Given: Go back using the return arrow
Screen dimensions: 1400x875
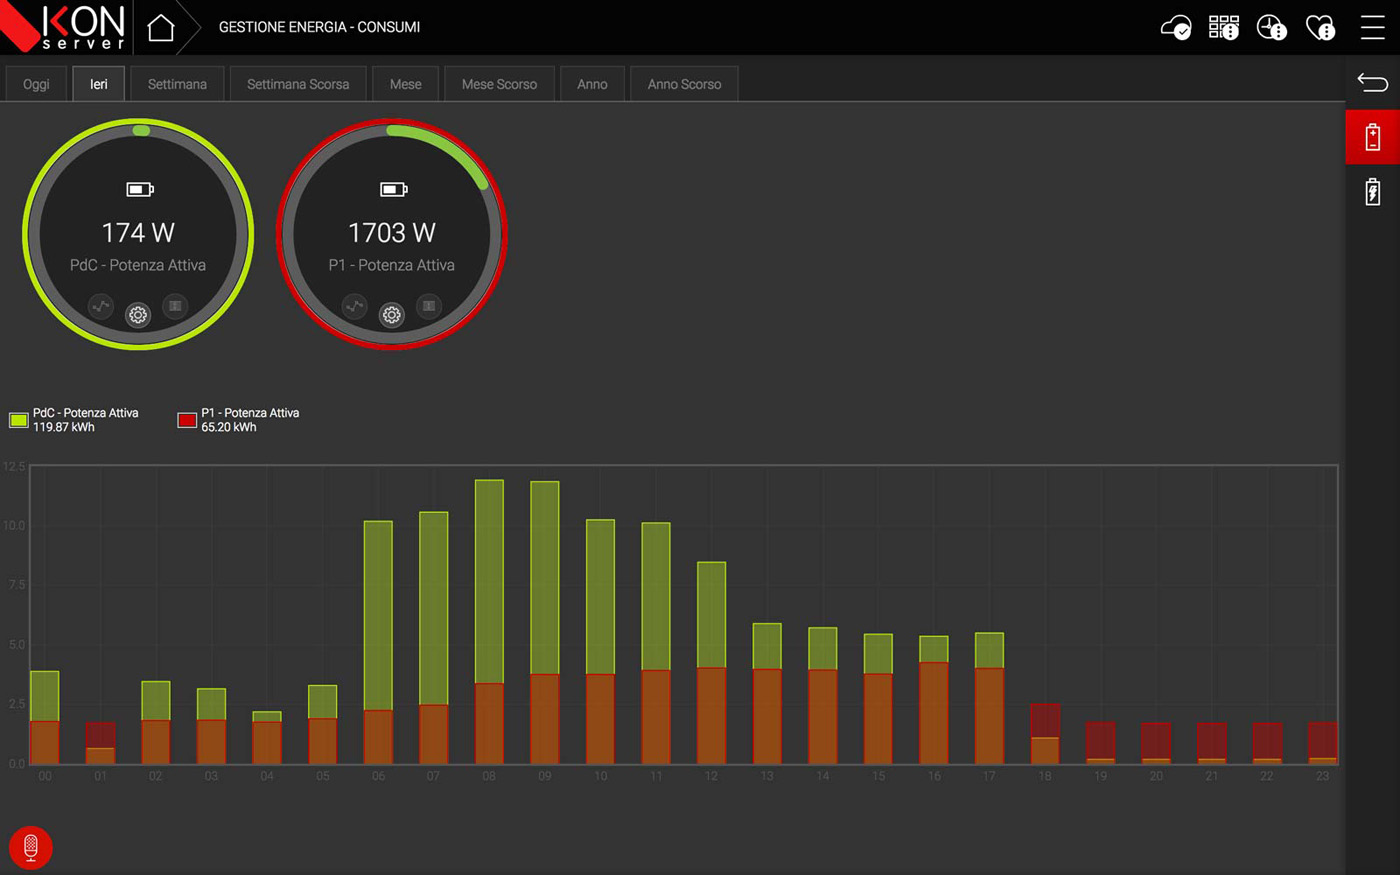Looking at the screenshot, I should click(x=1372, y=82).
